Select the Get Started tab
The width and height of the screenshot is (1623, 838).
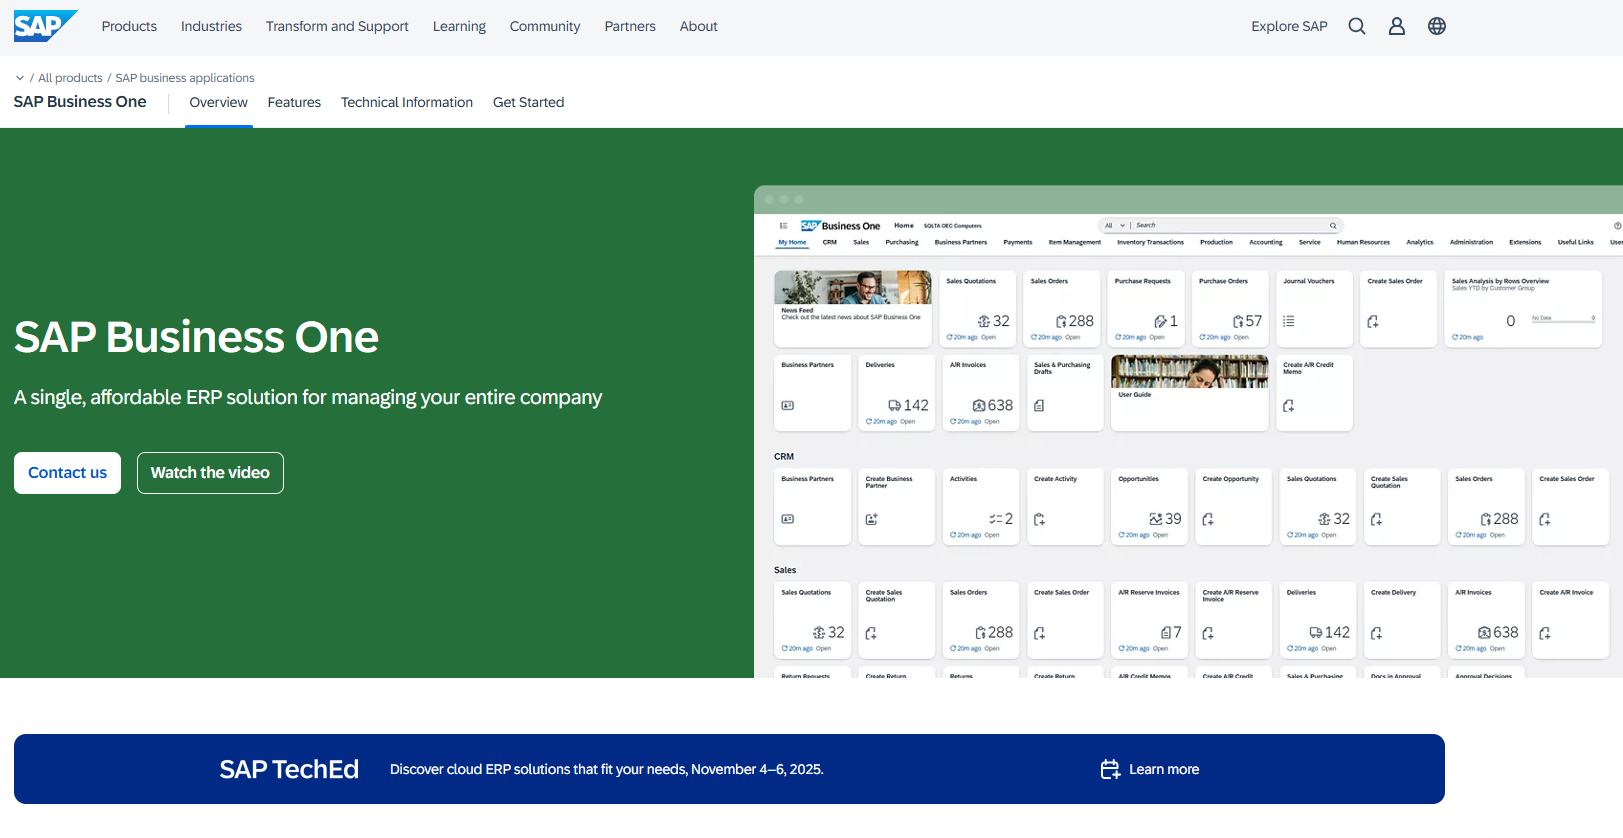pos(528,102)
